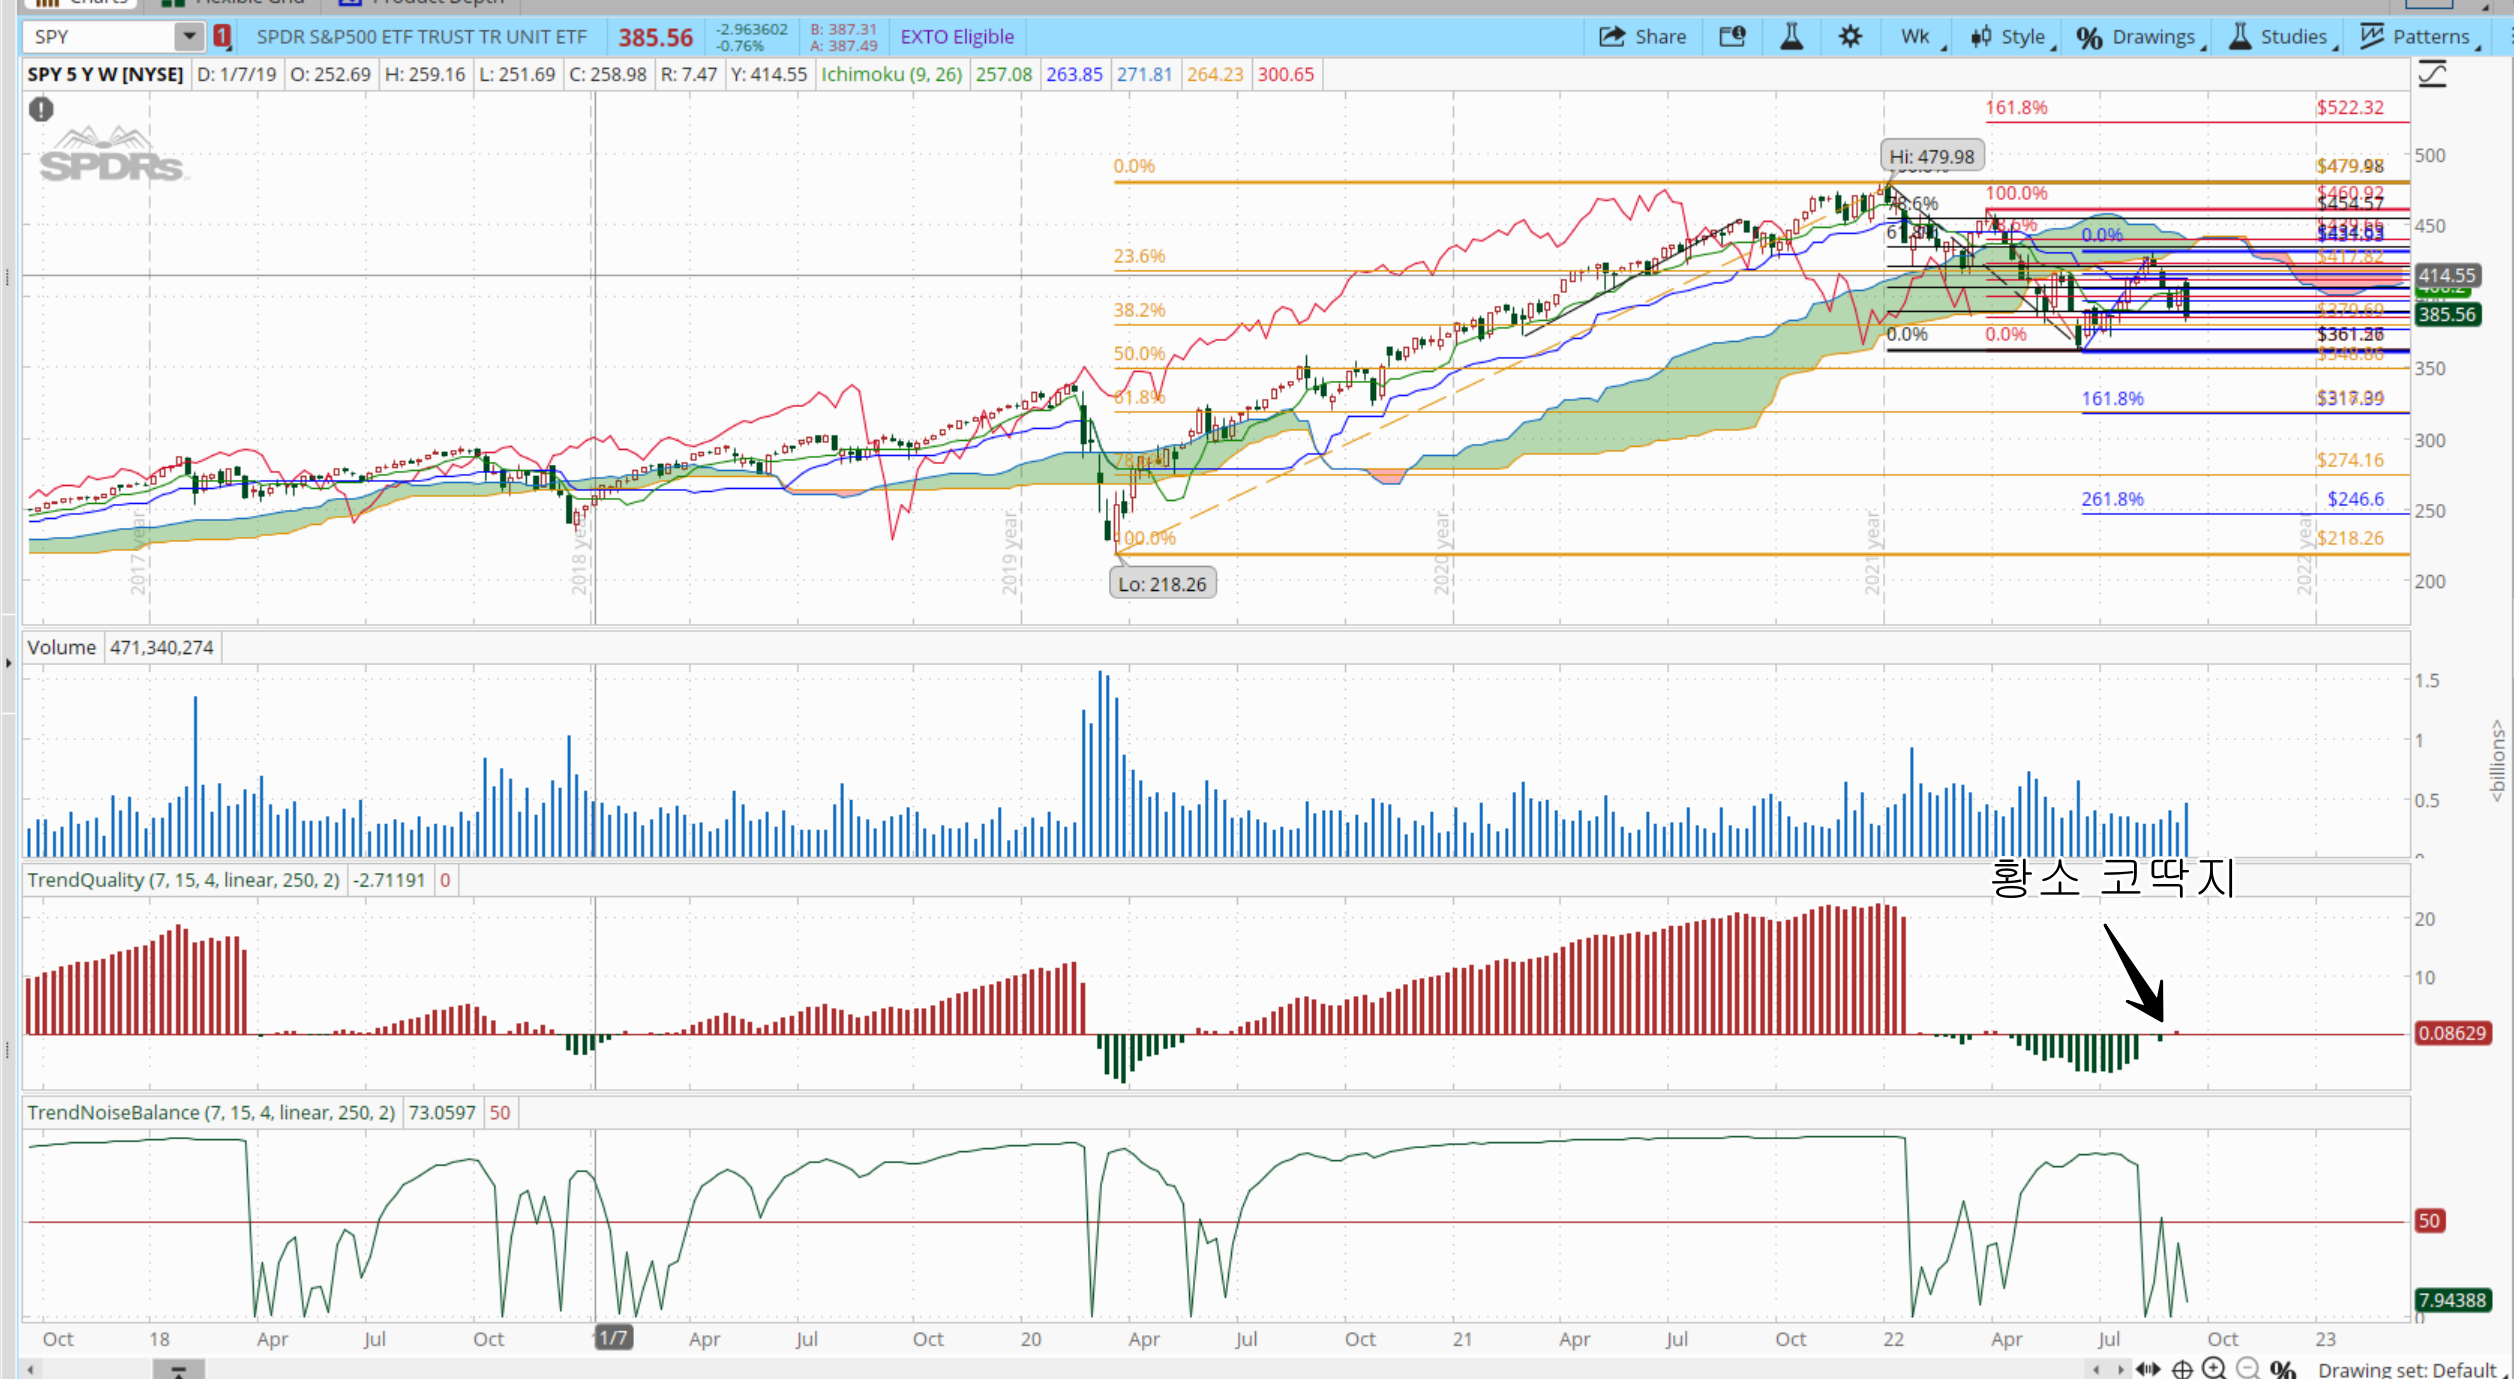Click the Share chart button
Image resolution: width=2514 pixels, height=1379 pixels.
coord(1642,37)
